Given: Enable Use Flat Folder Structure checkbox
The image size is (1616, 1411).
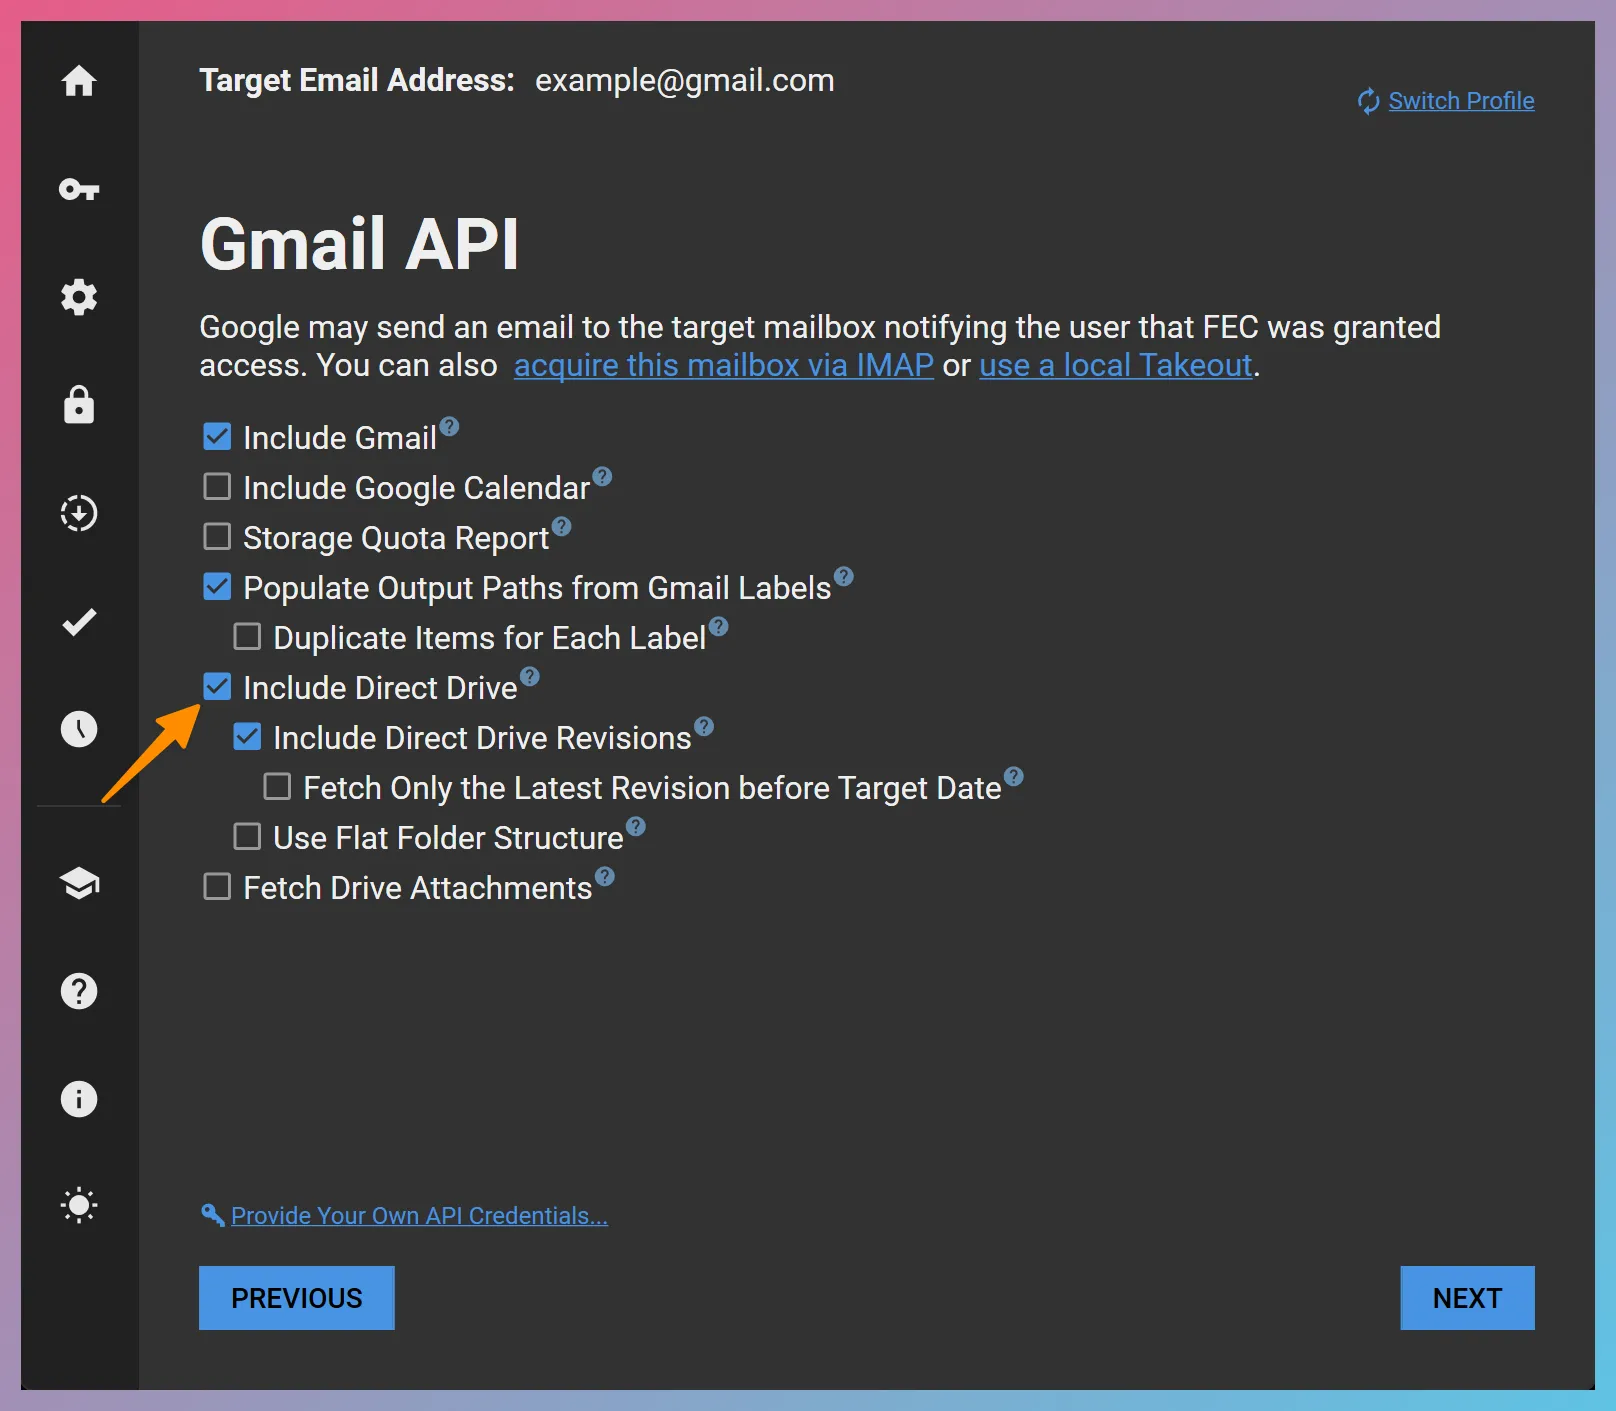Looking at the screenshot, I should (x=247, y=837).
